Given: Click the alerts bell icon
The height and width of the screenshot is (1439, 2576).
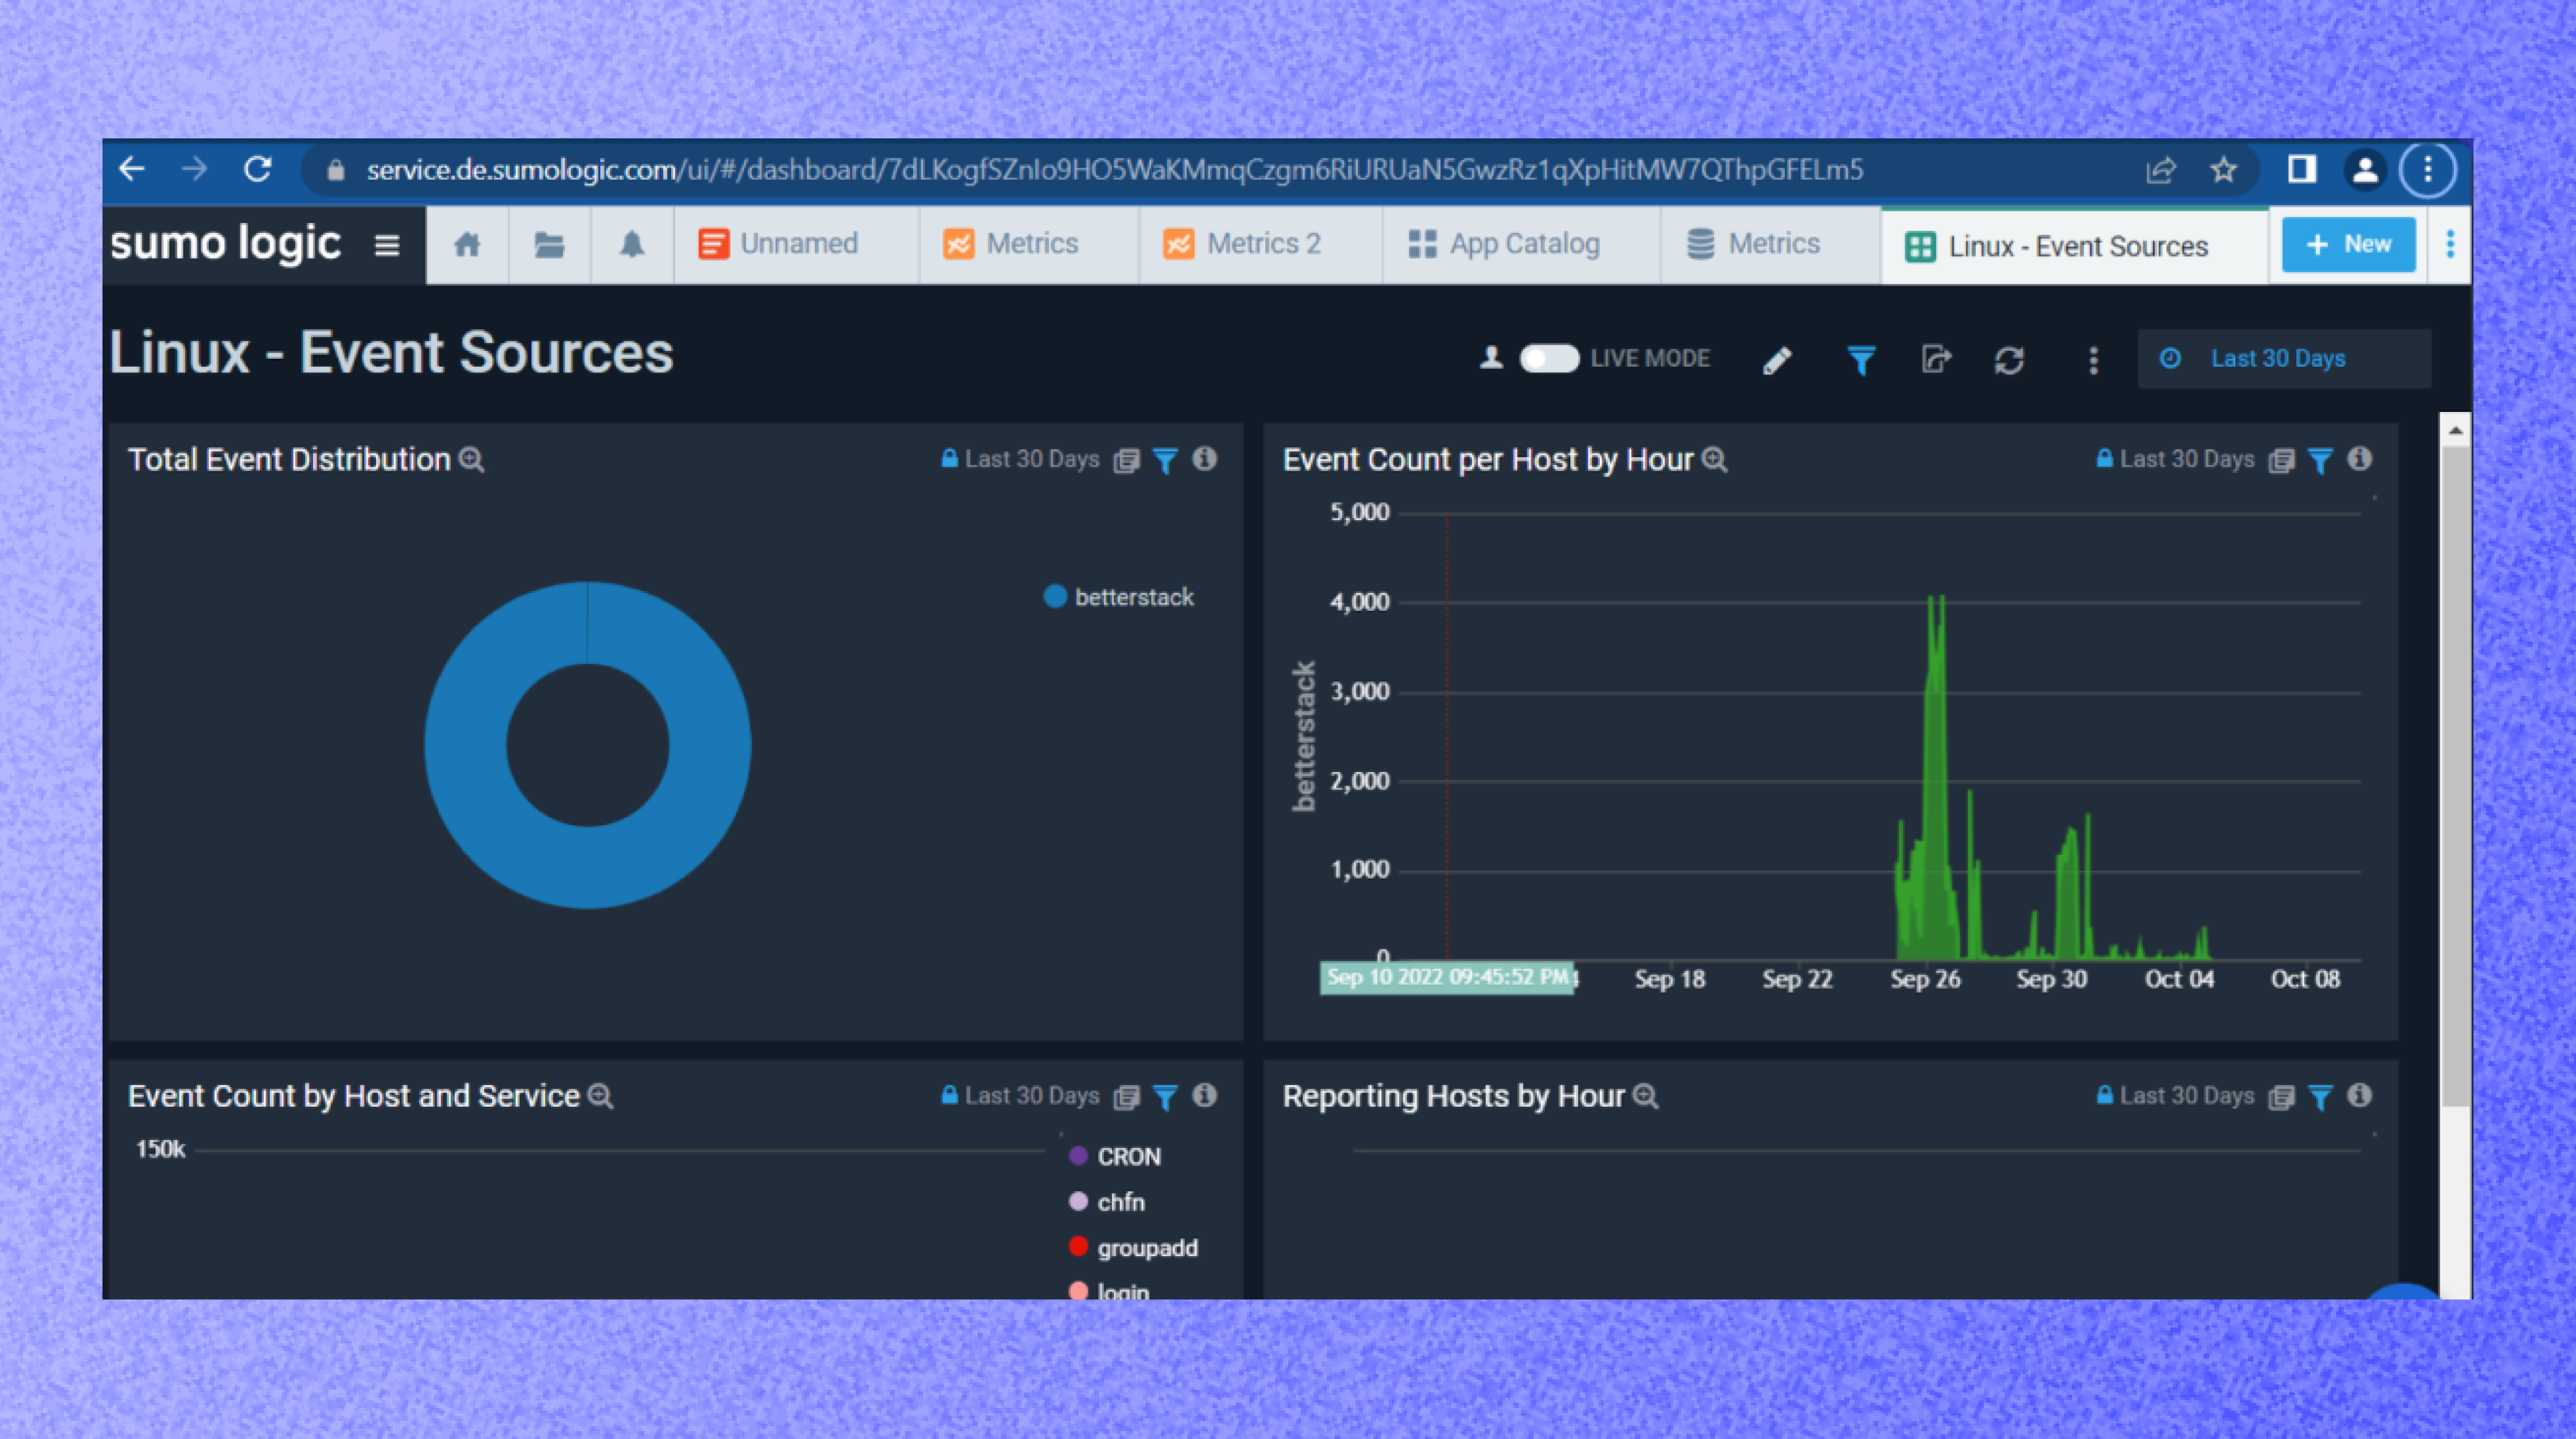Looking at the screenshot, I should pos(632,245).
